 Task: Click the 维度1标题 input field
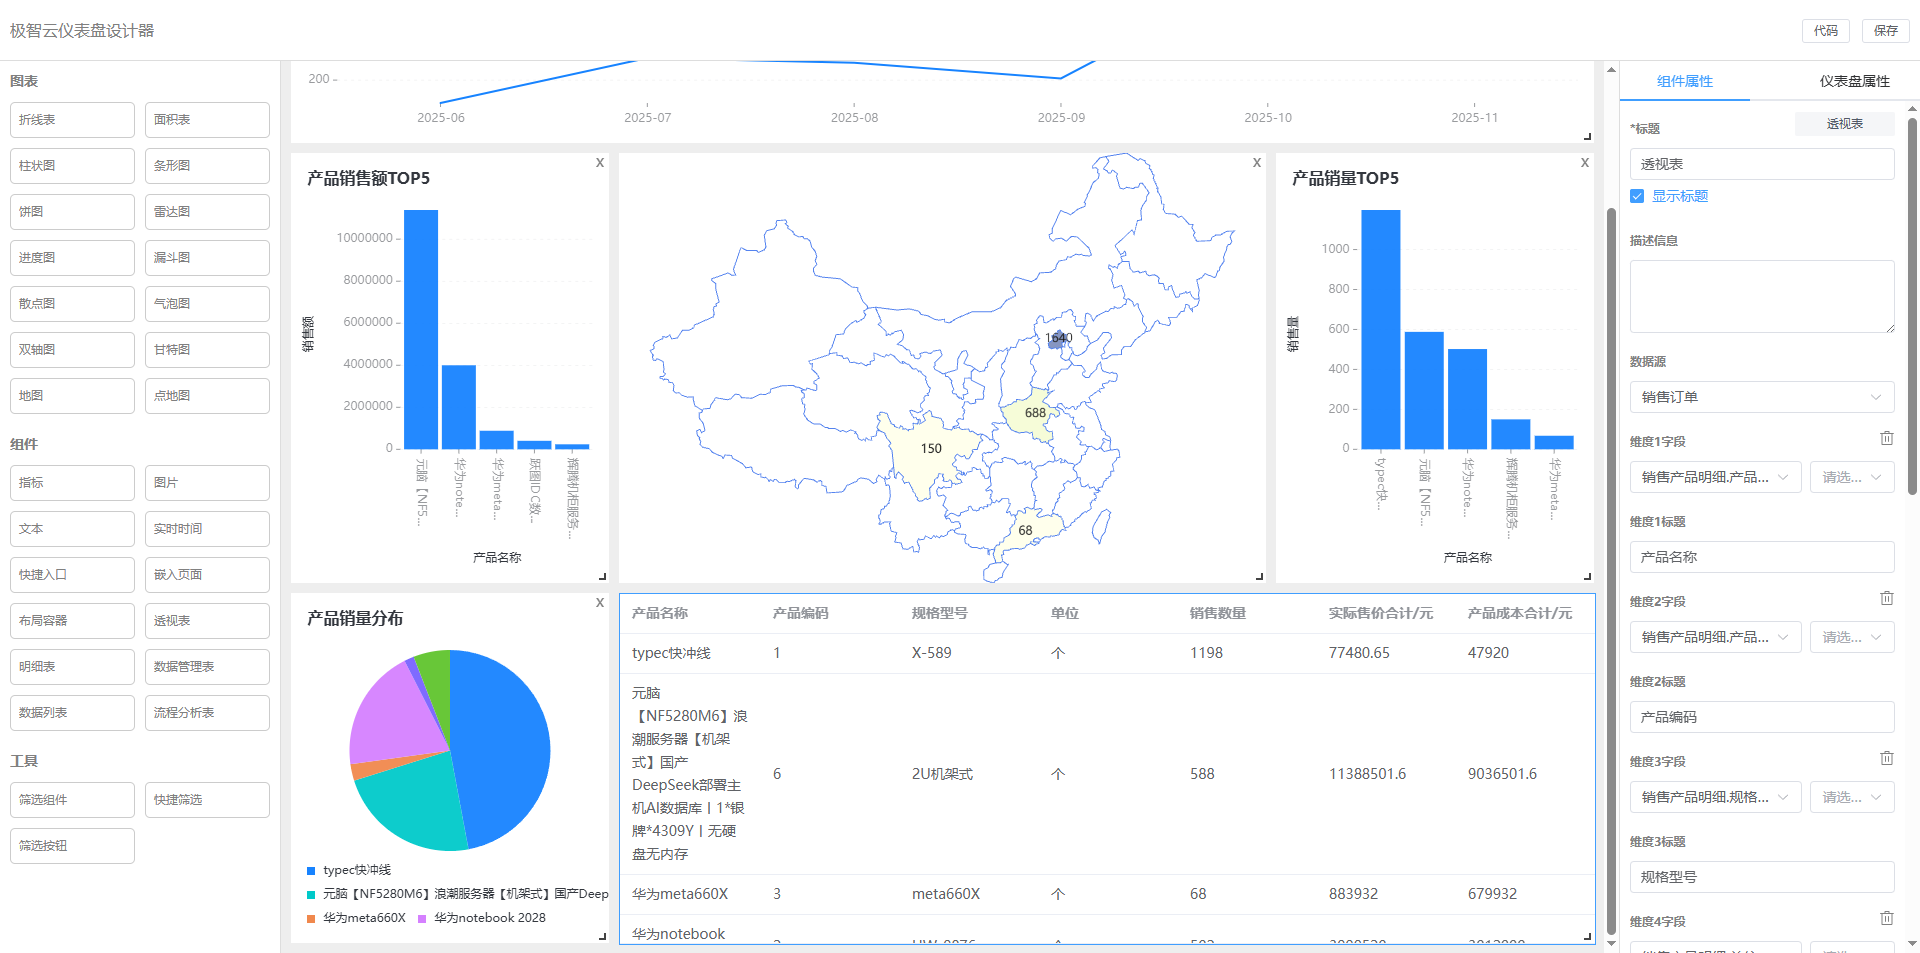pyautogui.click(x=1761, y=557)
